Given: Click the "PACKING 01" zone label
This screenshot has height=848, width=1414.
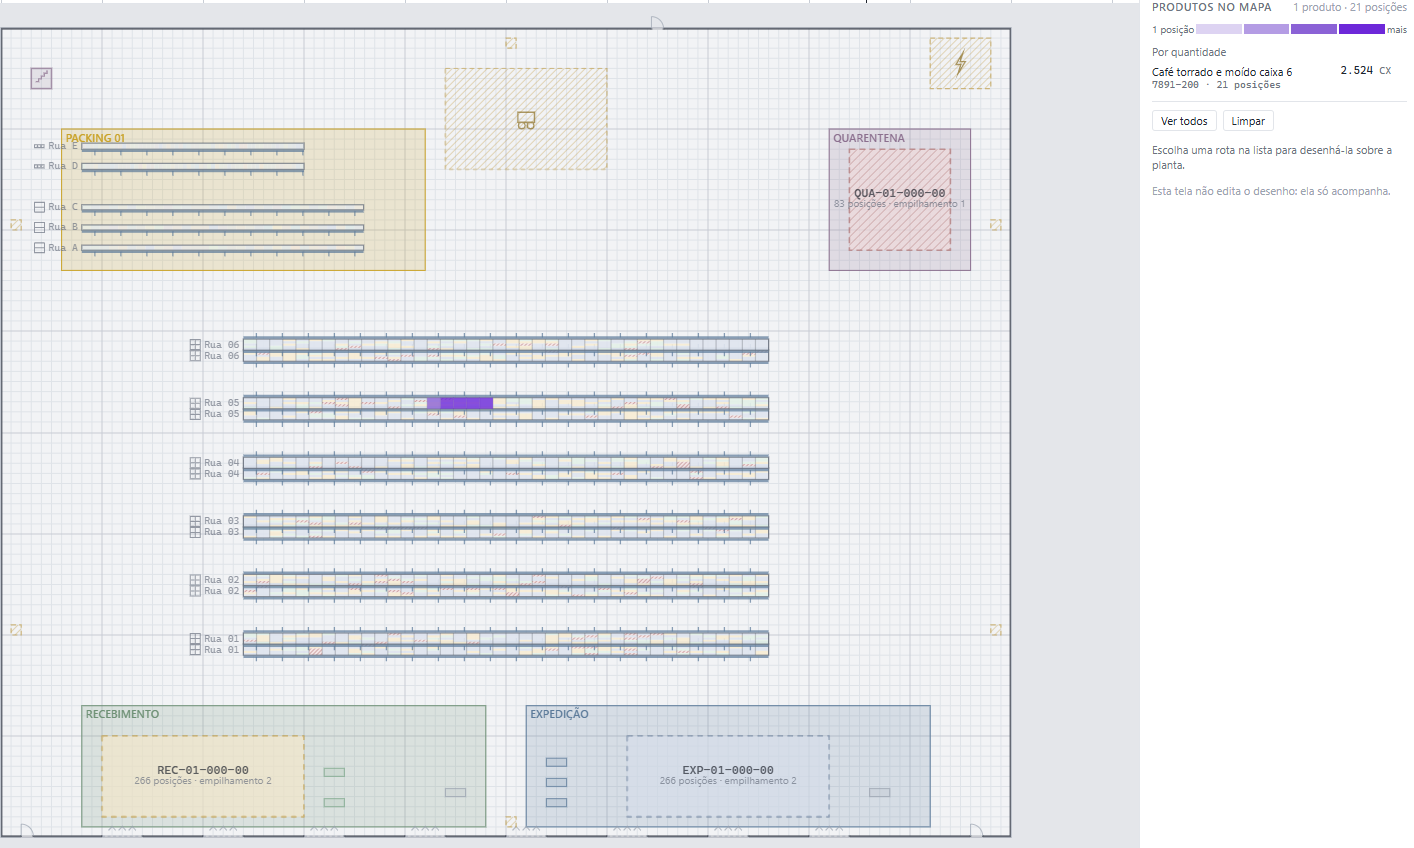Looking at the screenshot, I should 95,138.
